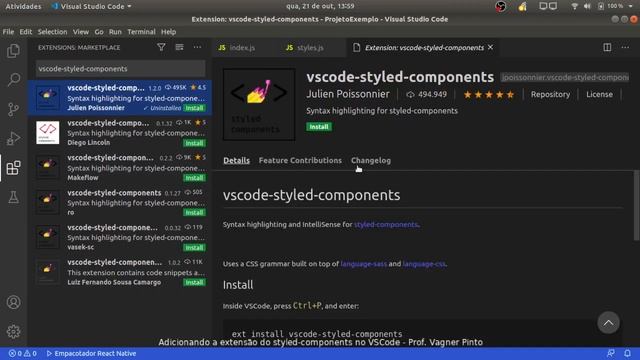Close the Extension vscode-styled-components tab
The height and width of the screenshot is (360, 640).
point(491,47)
